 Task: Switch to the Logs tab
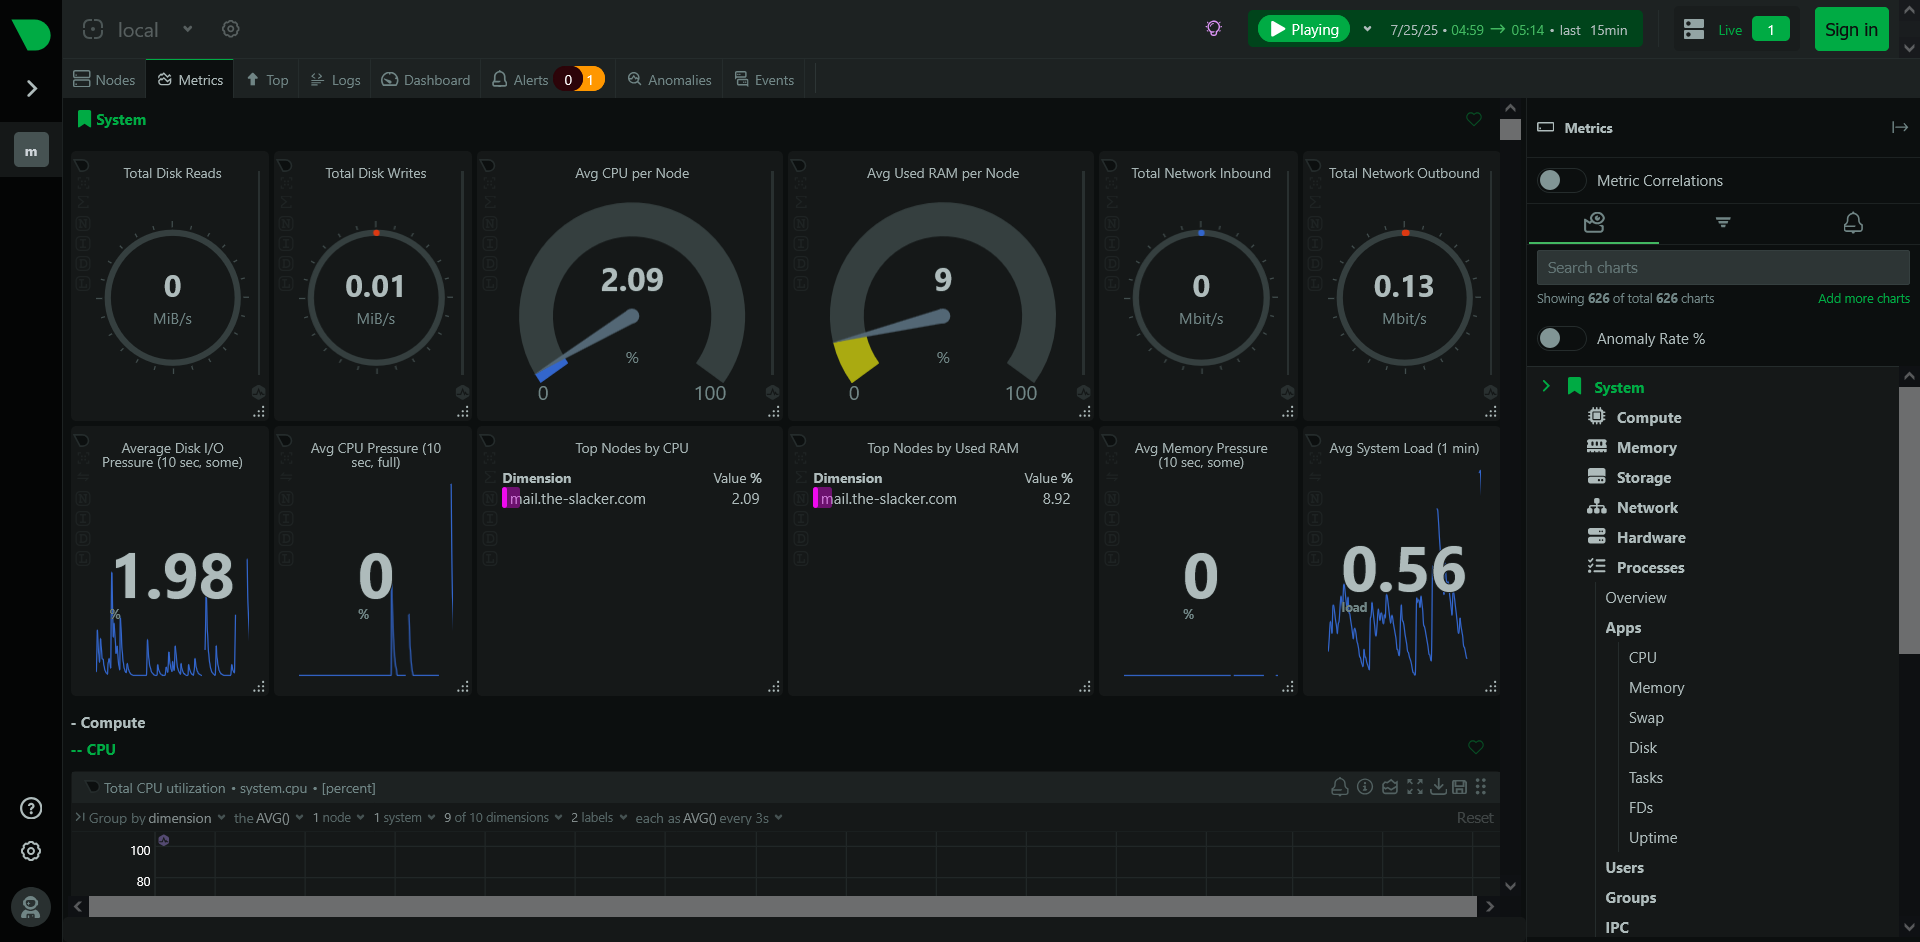(x=335, y=80)
